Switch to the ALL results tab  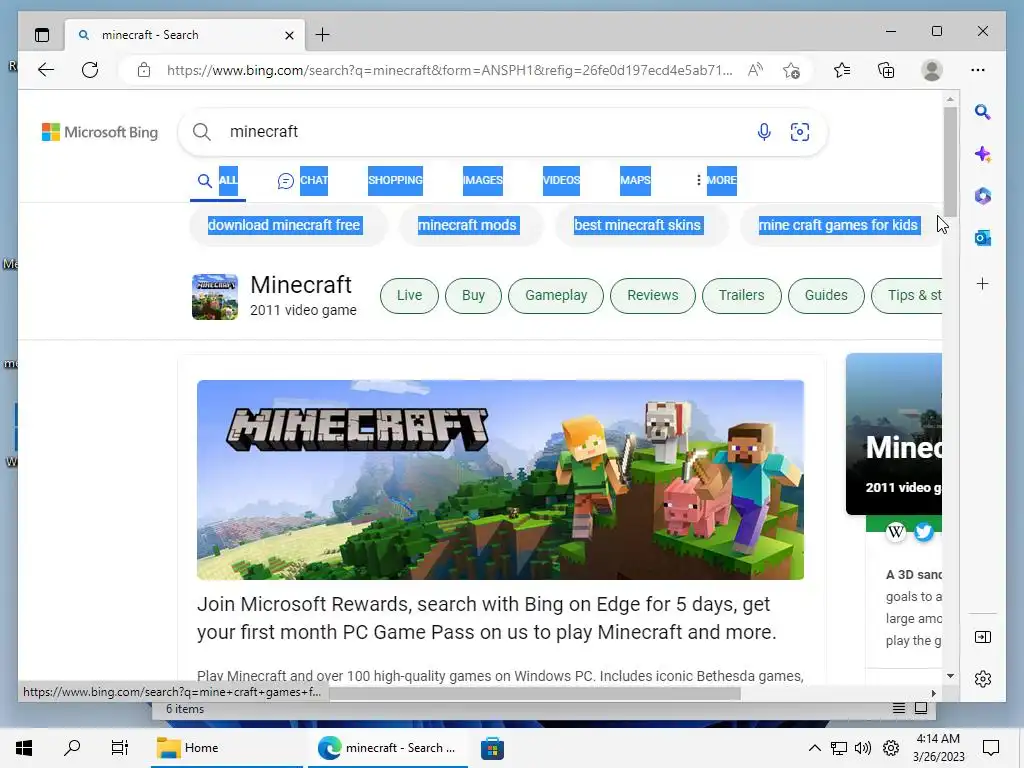click(217, 180)
